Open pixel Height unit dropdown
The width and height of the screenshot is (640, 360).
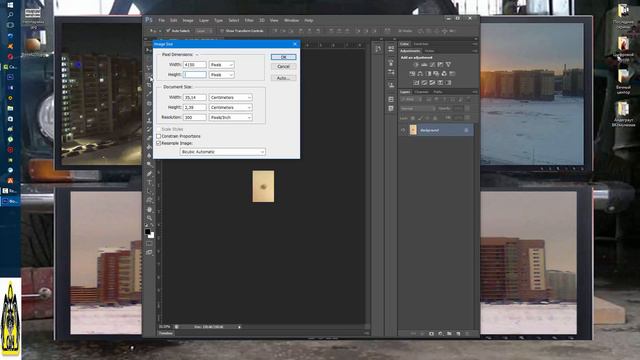[x=222, y=75]
